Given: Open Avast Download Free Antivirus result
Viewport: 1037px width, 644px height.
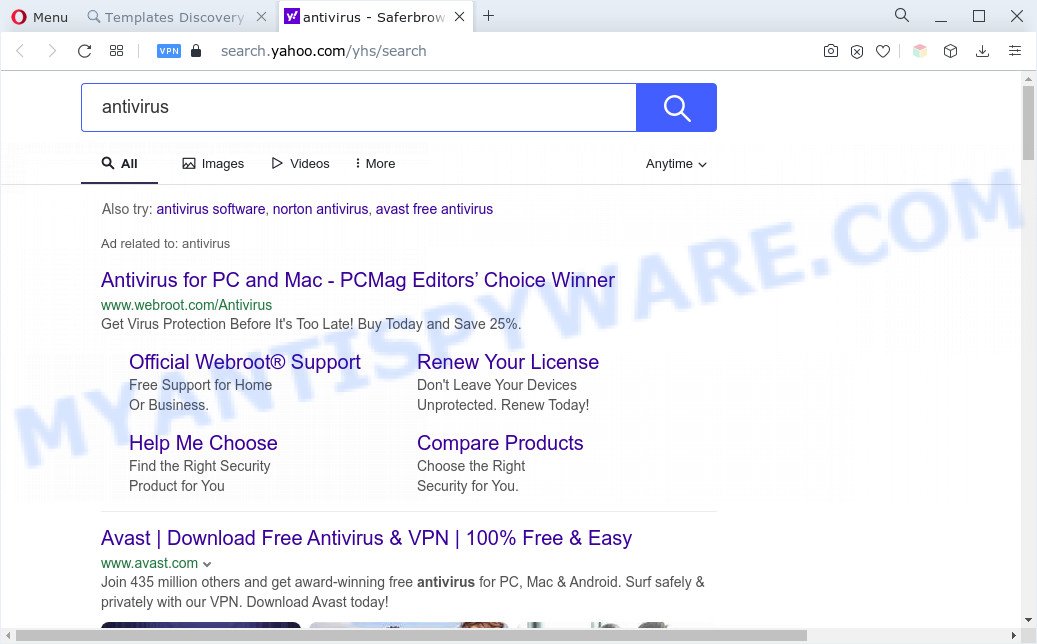Looking at the screenshot, I should (x=366, y=538).
